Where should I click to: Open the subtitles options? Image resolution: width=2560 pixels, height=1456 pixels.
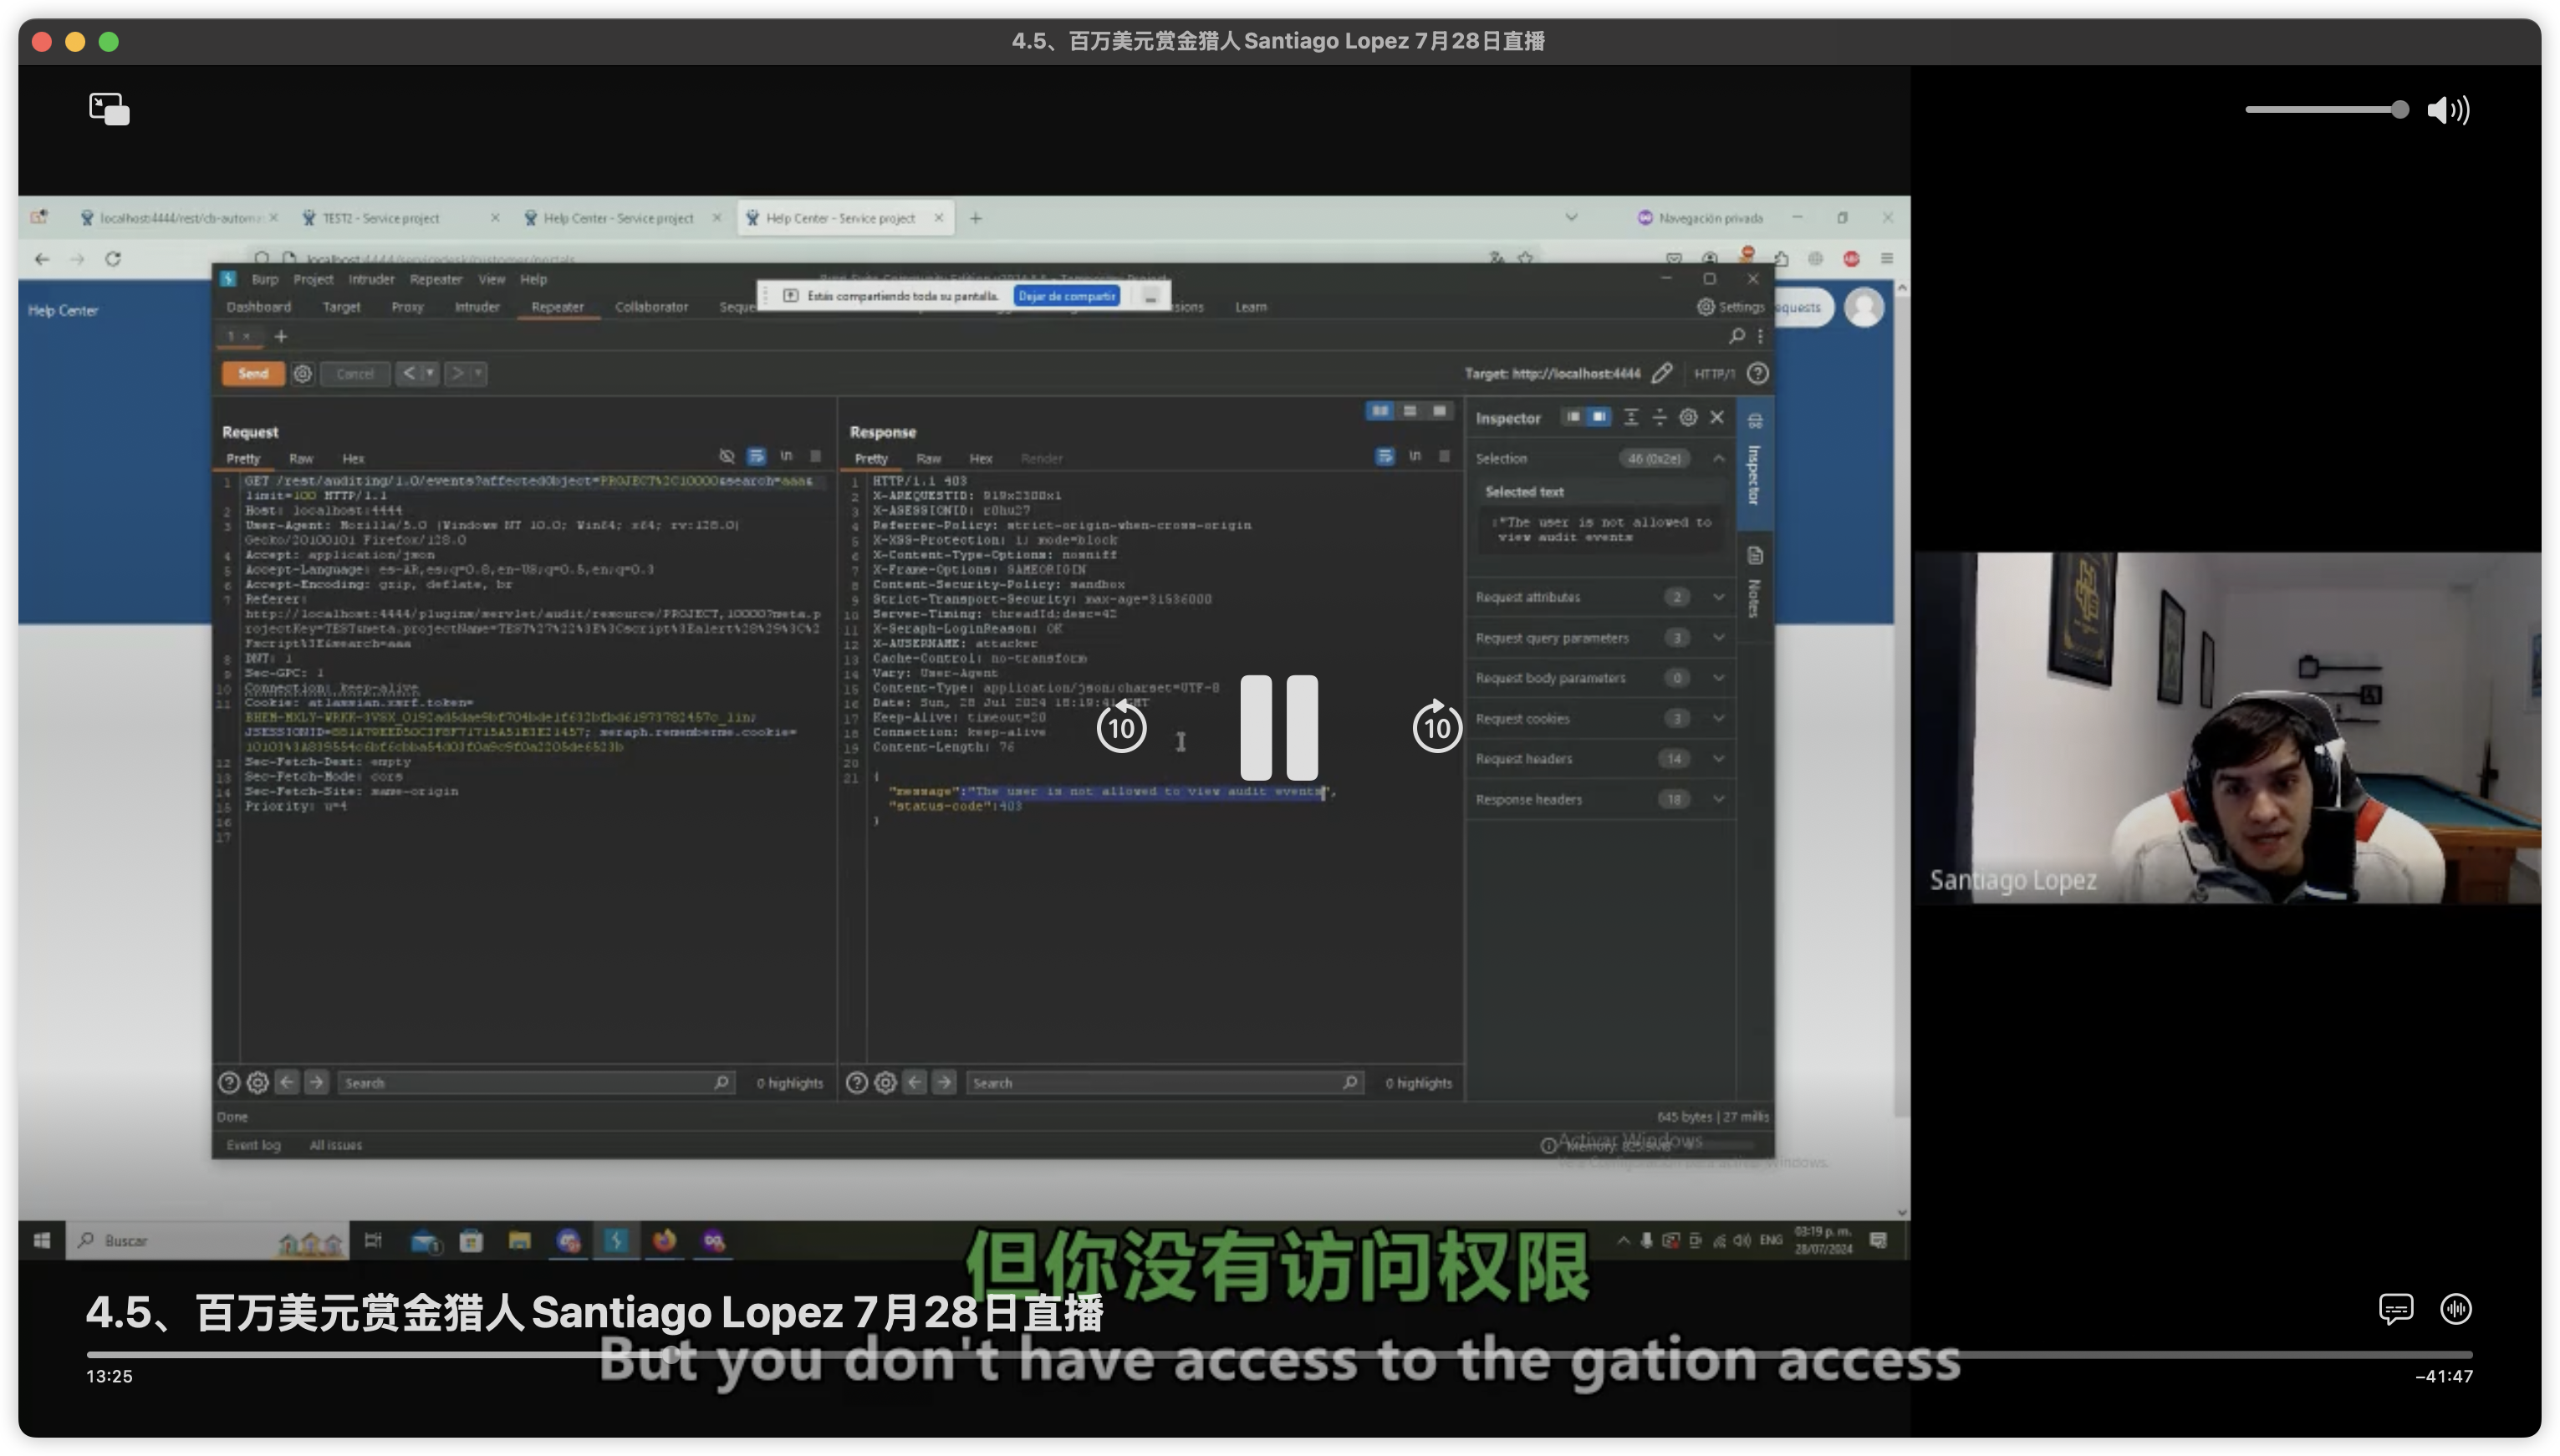click(2395, 1309)
